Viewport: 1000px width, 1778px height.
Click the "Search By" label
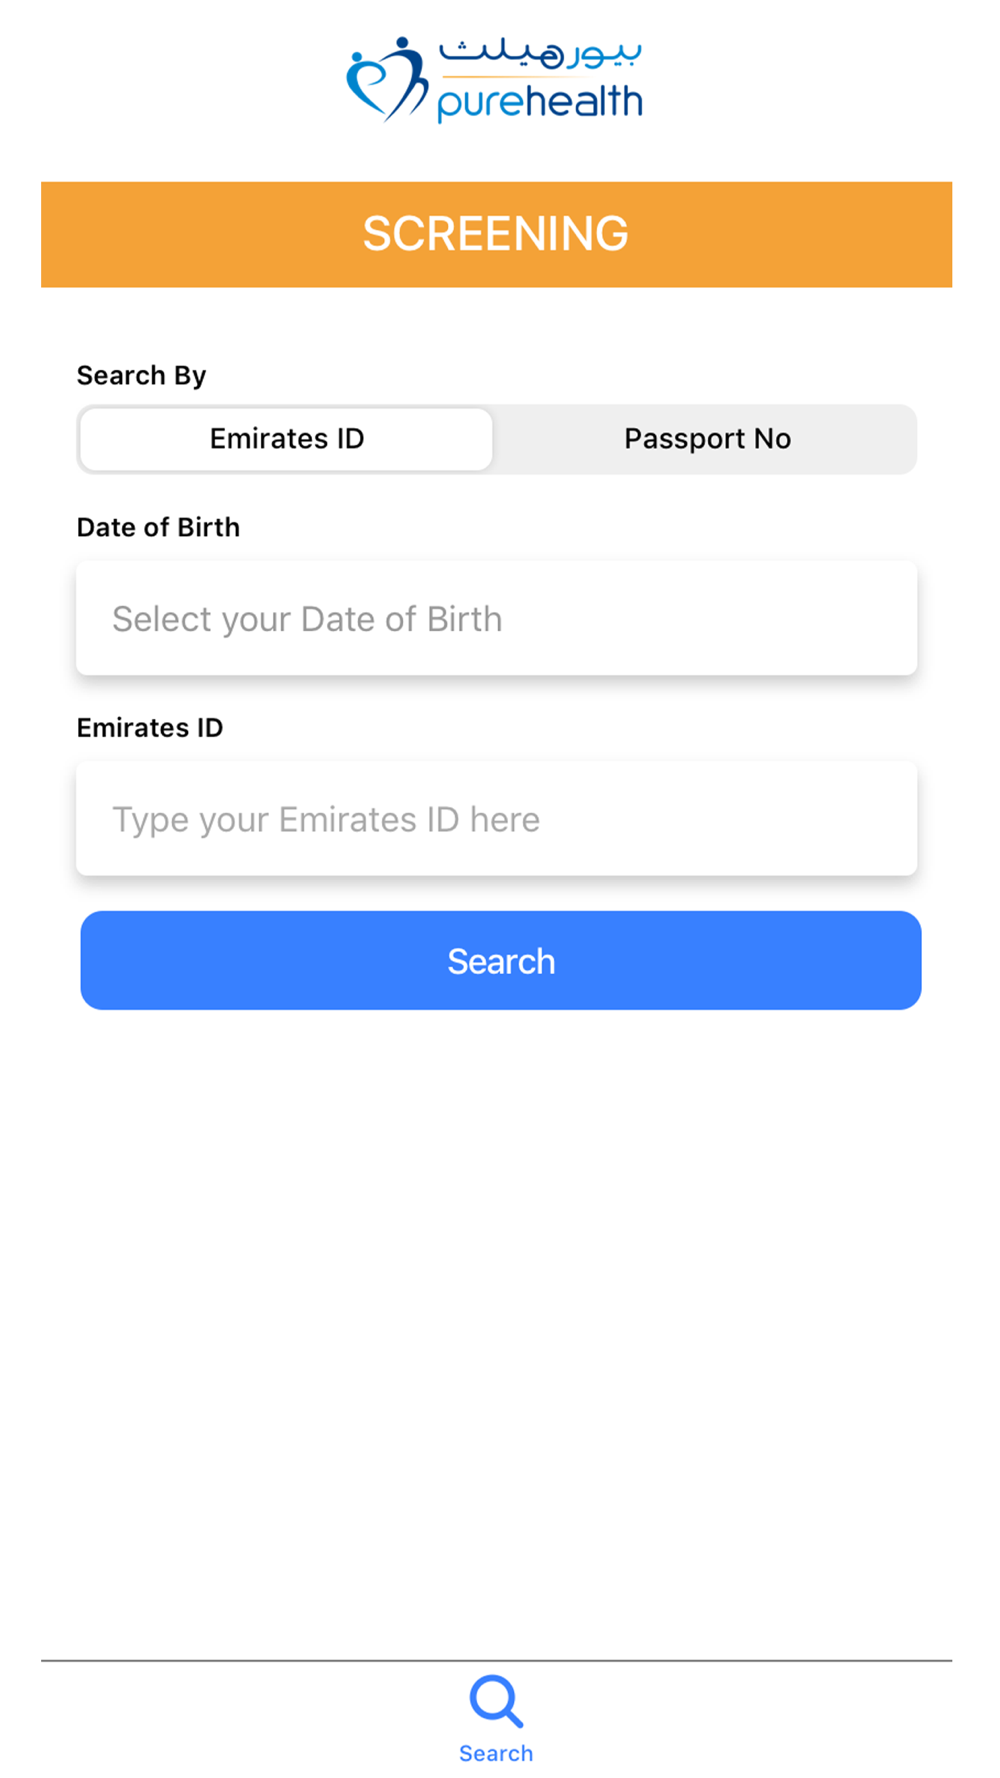pyautogui.click(x=142, y=375)
